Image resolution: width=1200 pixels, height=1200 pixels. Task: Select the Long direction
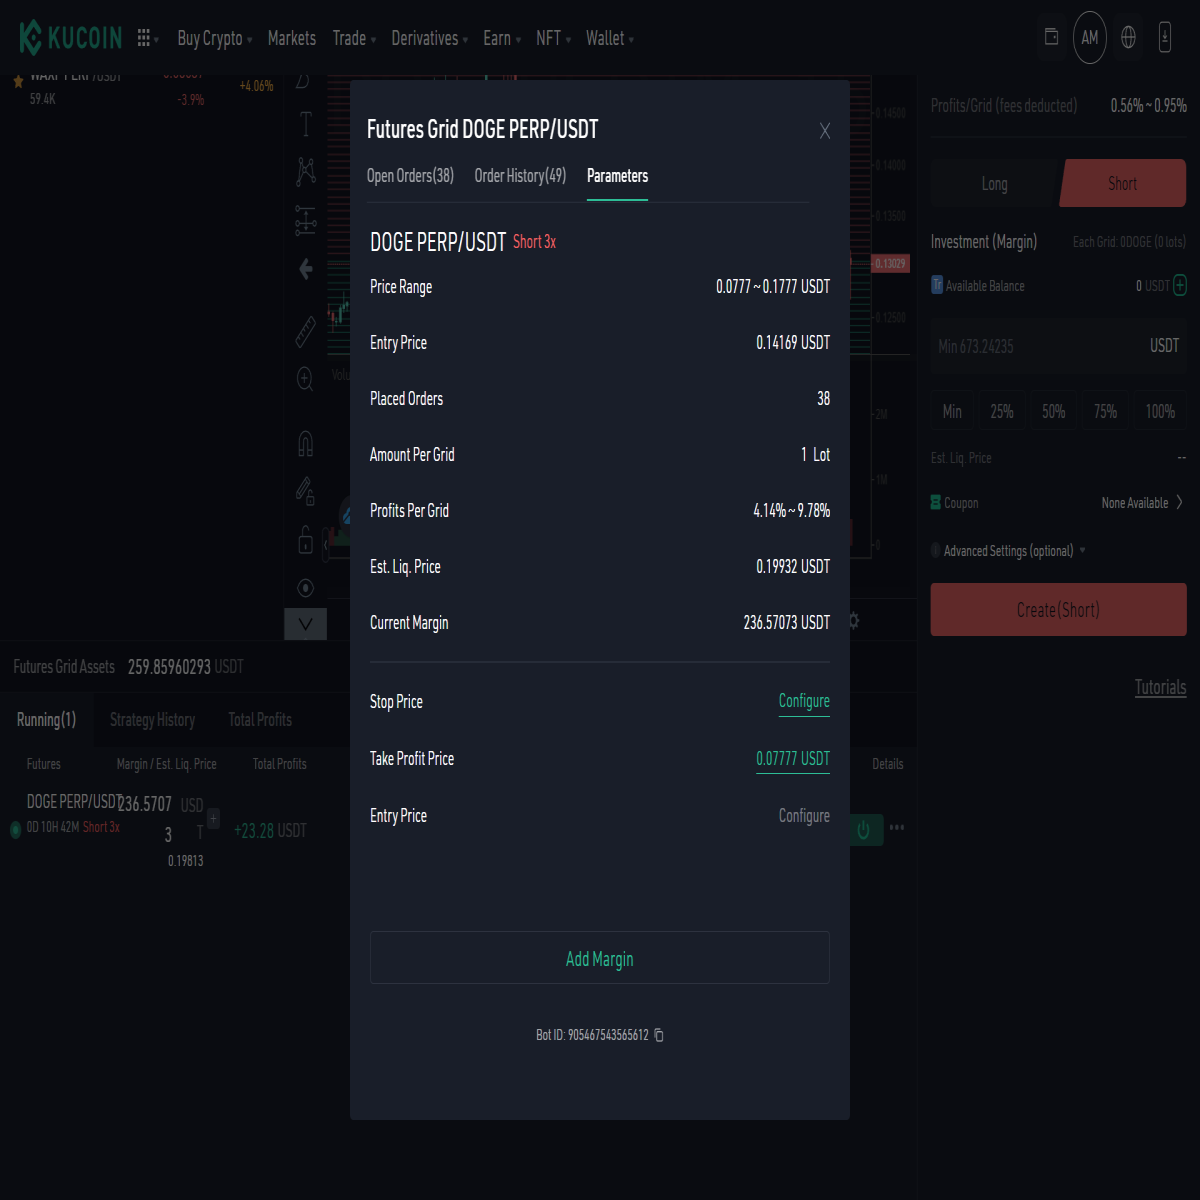coord(994,184)
